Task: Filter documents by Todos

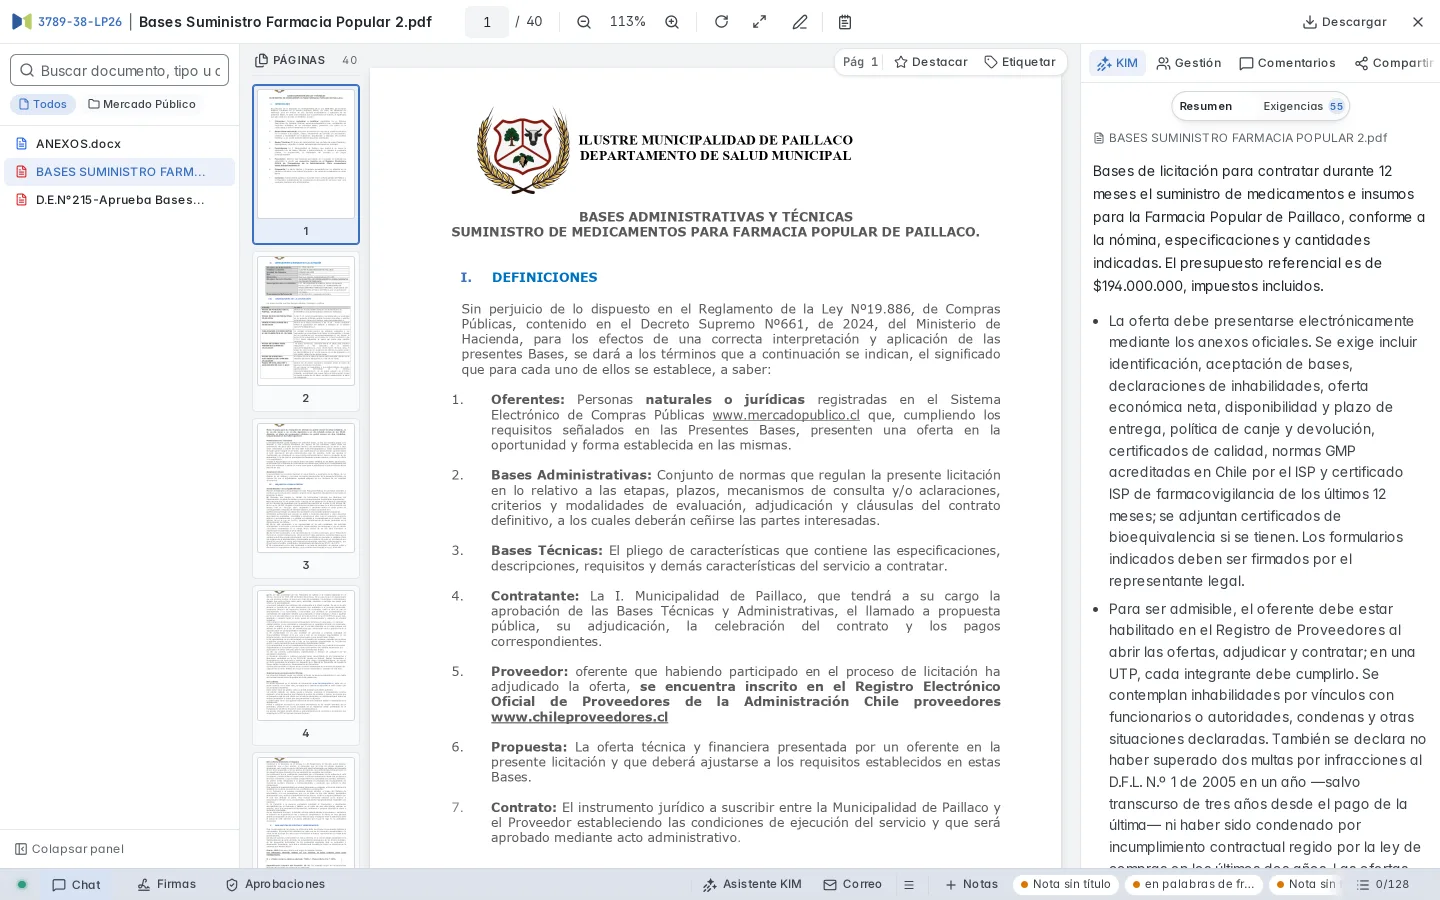Action: click(x=43, y=104)
